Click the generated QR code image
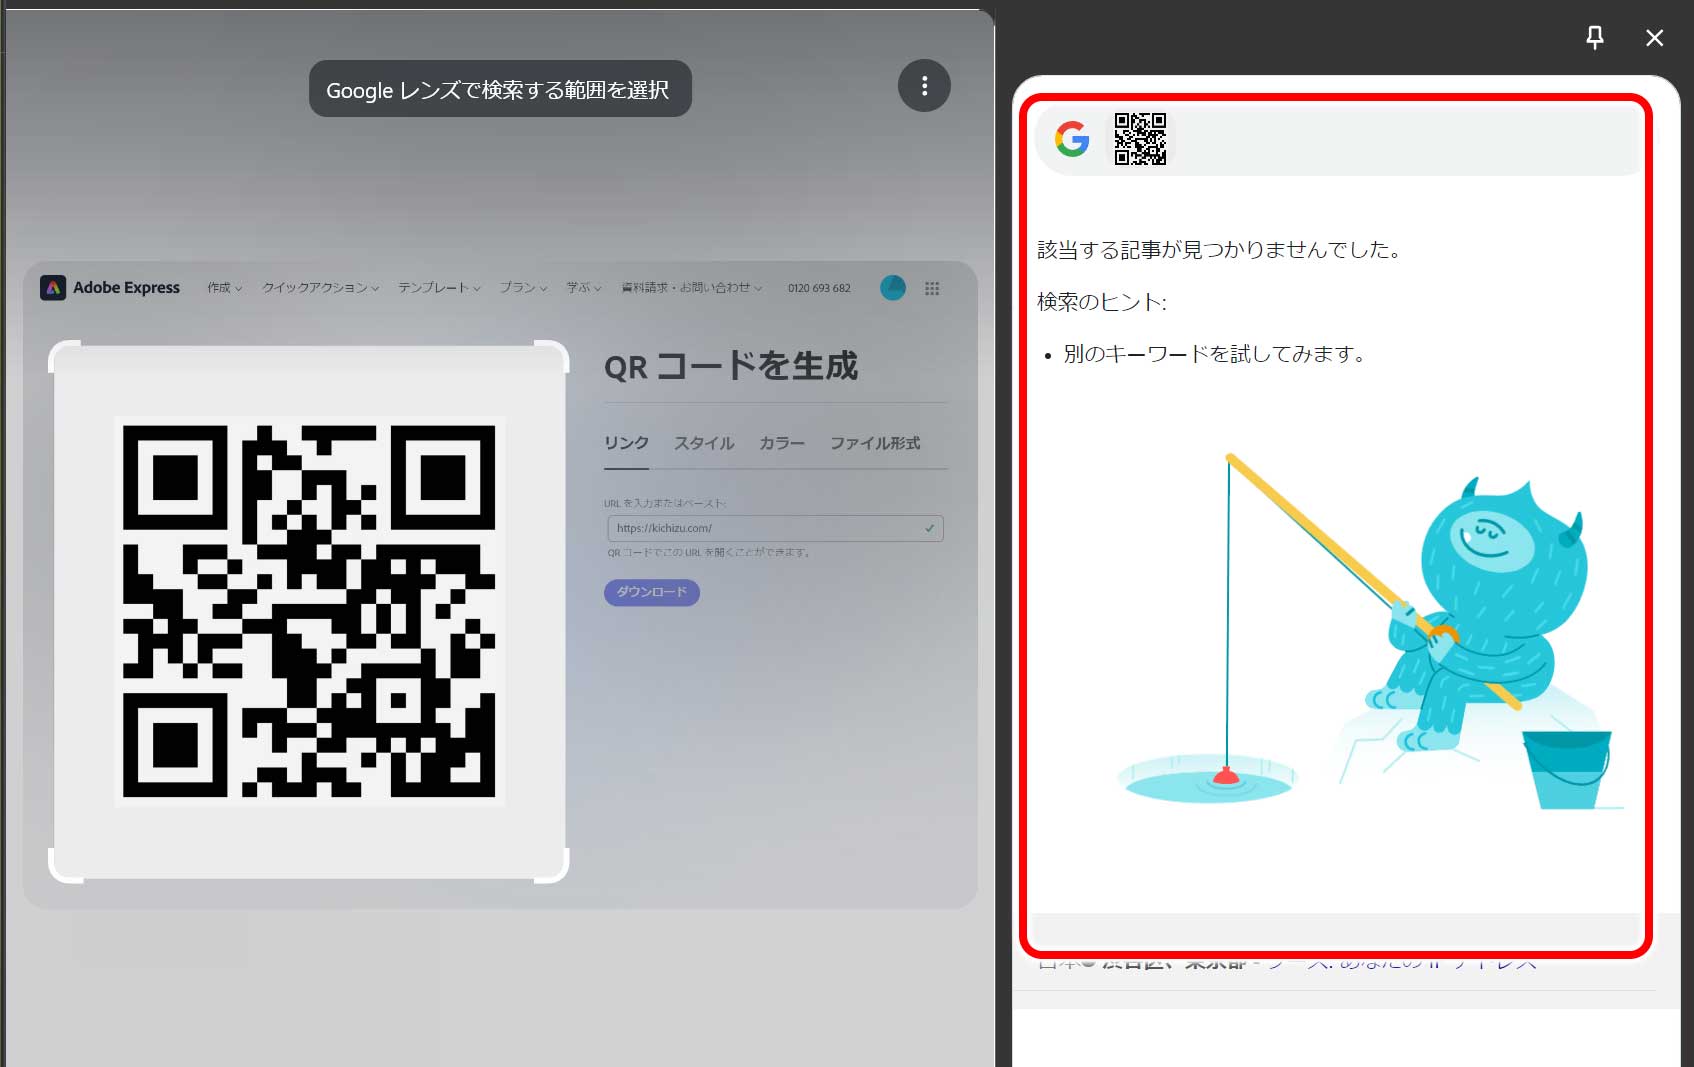1694x1067 pixels. 309,611
